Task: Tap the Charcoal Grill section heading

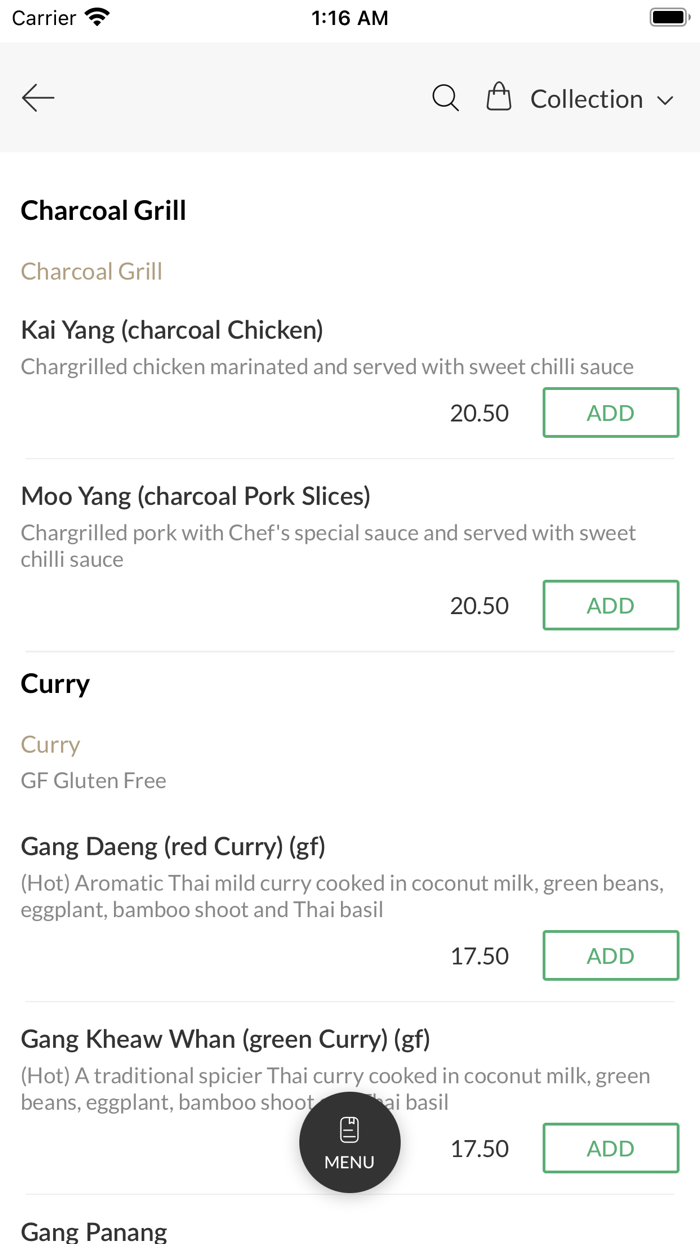Action: 104,211
